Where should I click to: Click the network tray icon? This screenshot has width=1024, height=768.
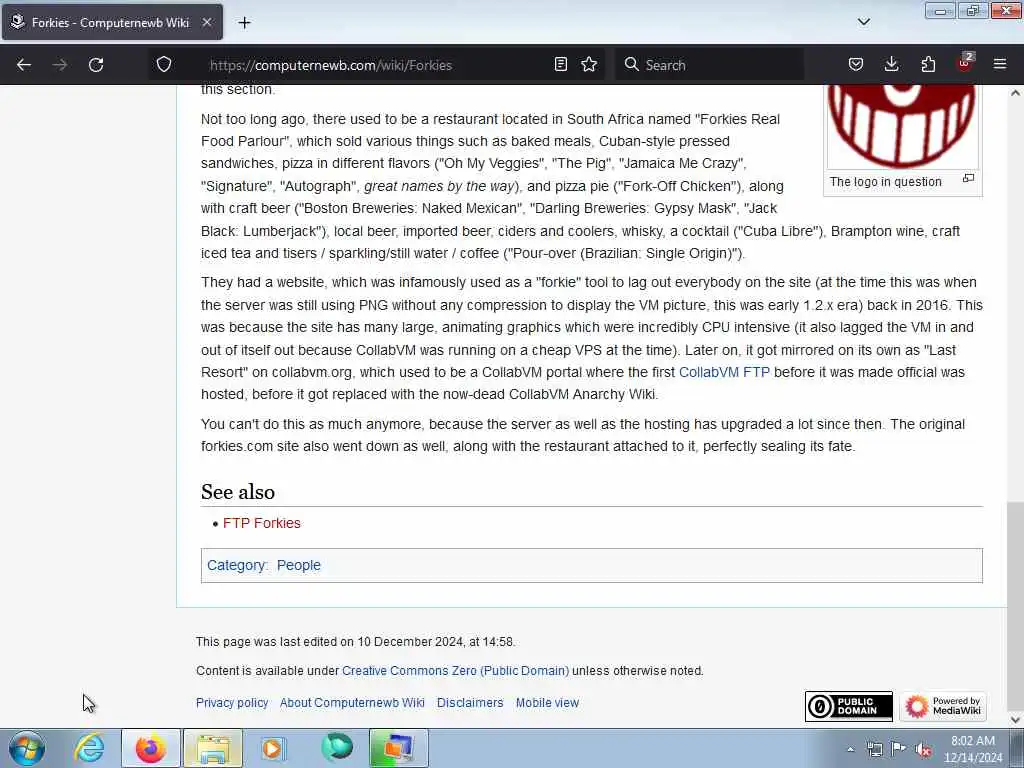[x=874, y=749]
